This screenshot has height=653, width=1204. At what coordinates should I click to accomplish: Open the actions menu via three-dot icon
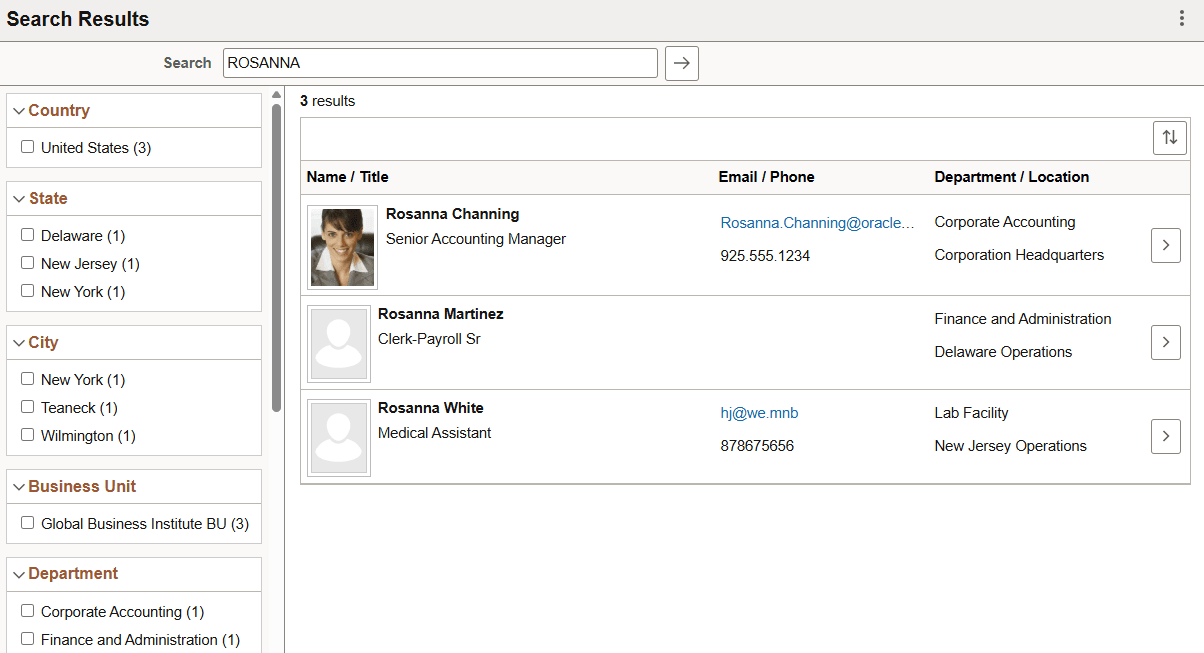pyautogui.click(x=1184, y=18)
